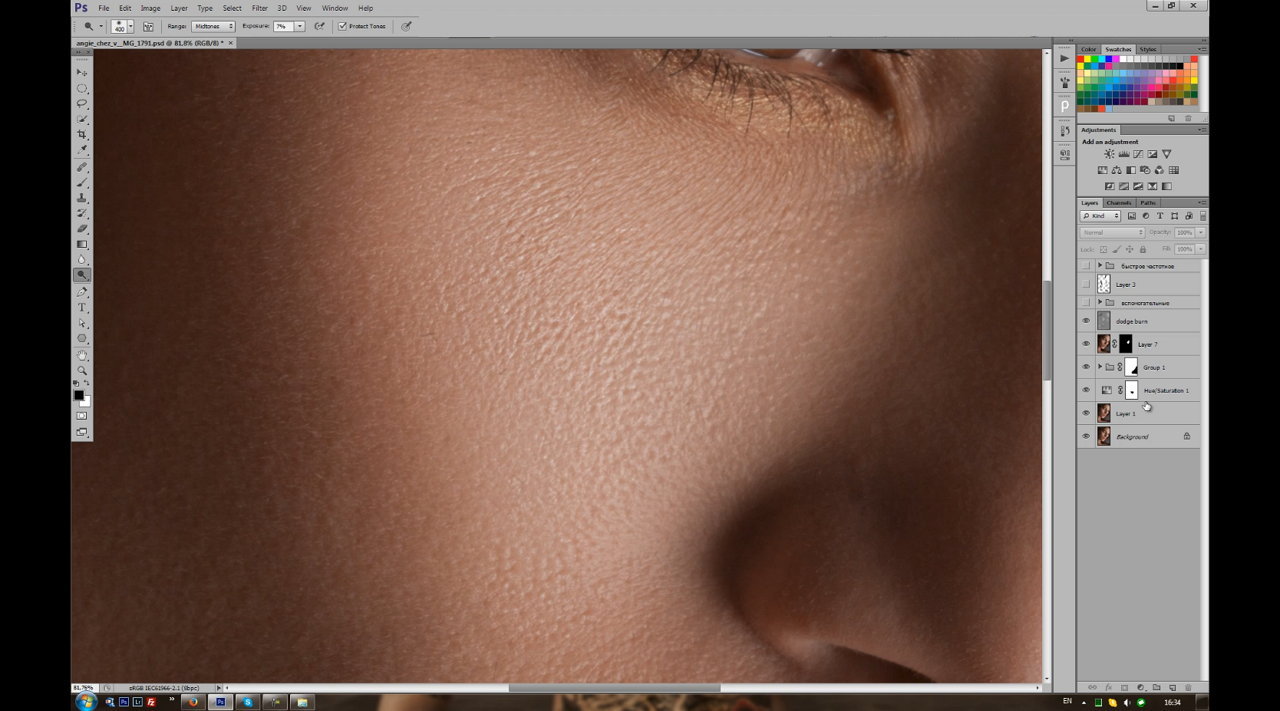The height and width of the screenshot is (711, 1280).
Task: Switch to the Channels tab
Action: point(1118,203)
